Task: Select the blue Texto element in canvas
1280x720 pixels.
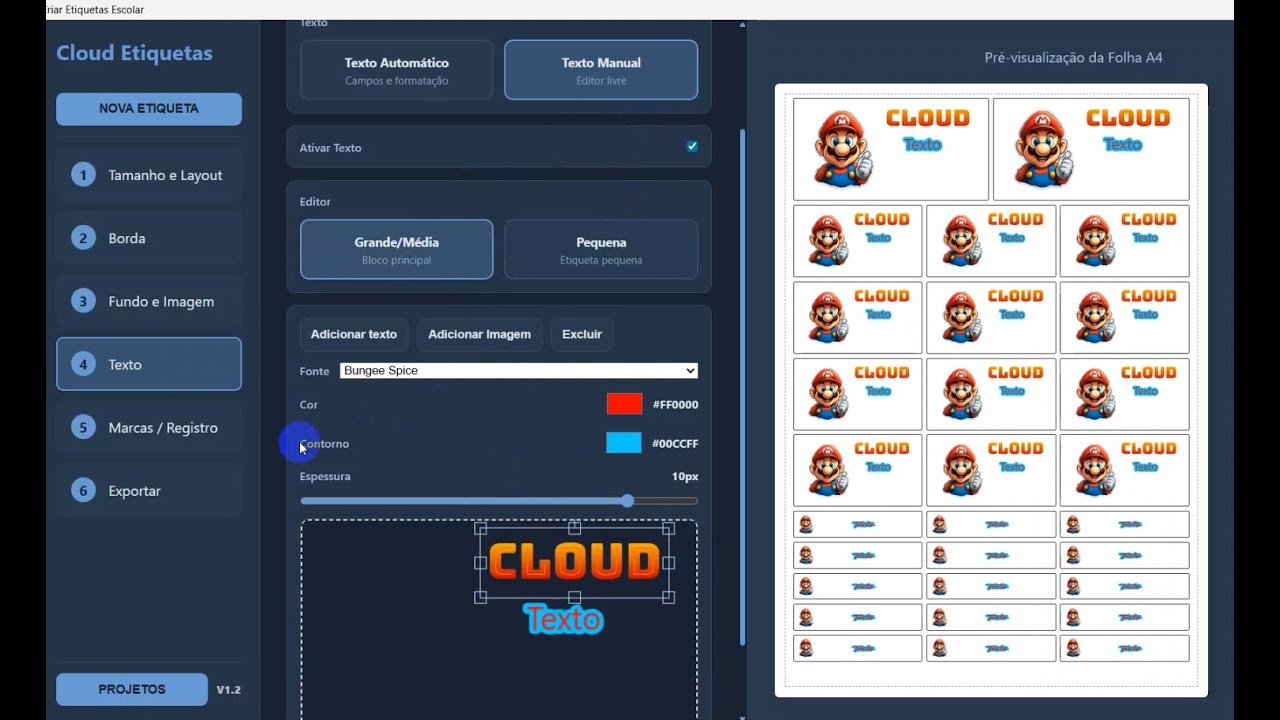Action: 564,620
